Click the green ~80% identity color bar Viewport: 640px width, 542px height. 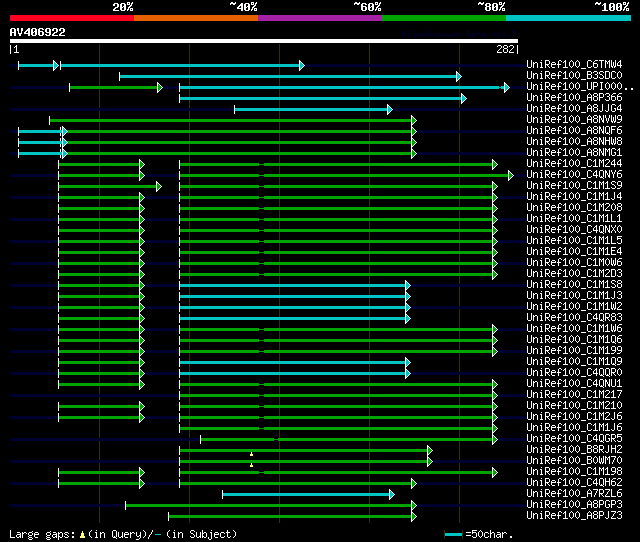444,18
